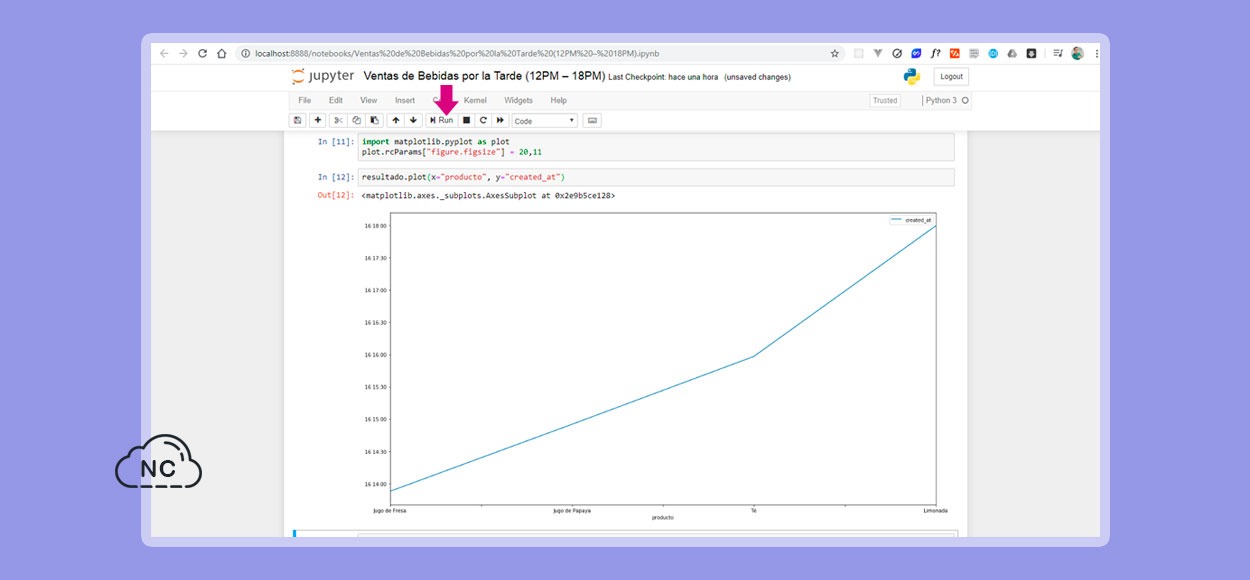Restart the kernel with the circular arrow icon
Screen dimensions: 1250x580
(x=483, y=120)
